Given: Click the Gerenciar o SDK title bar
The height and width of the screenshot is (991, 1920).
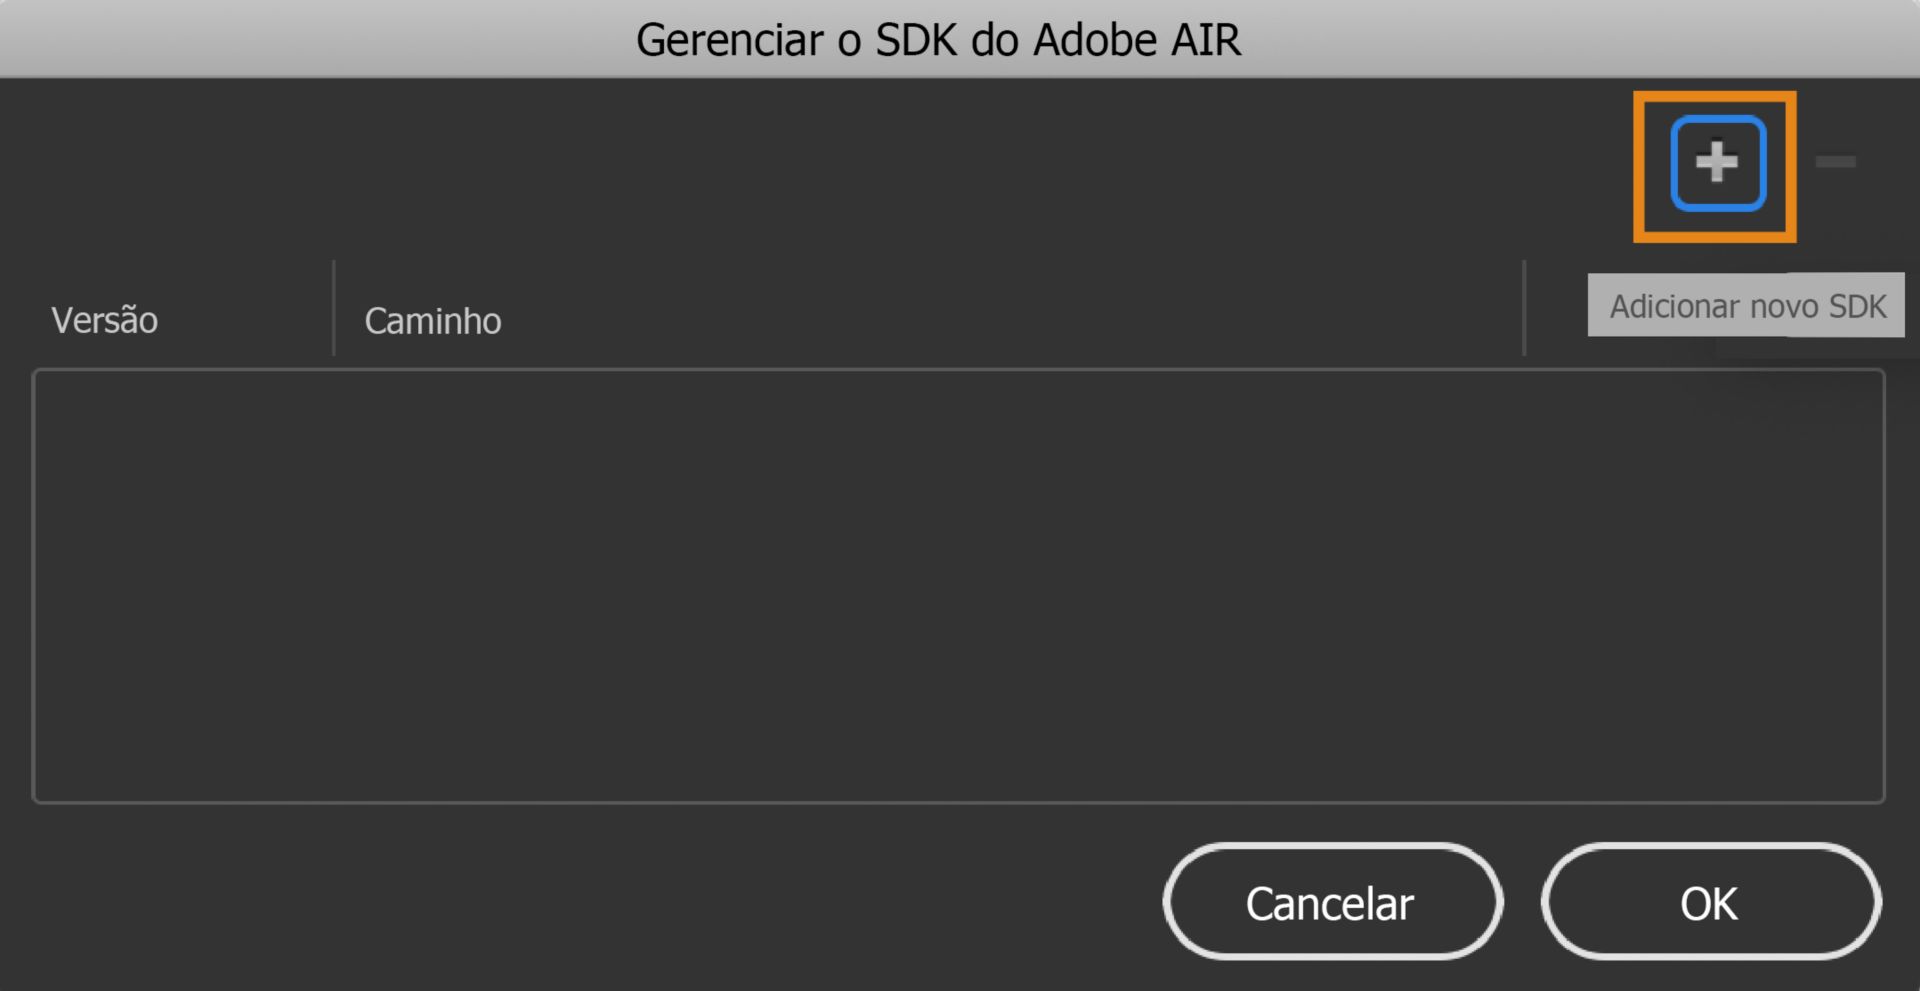Looking at the screenshot, I should [940, 40].
